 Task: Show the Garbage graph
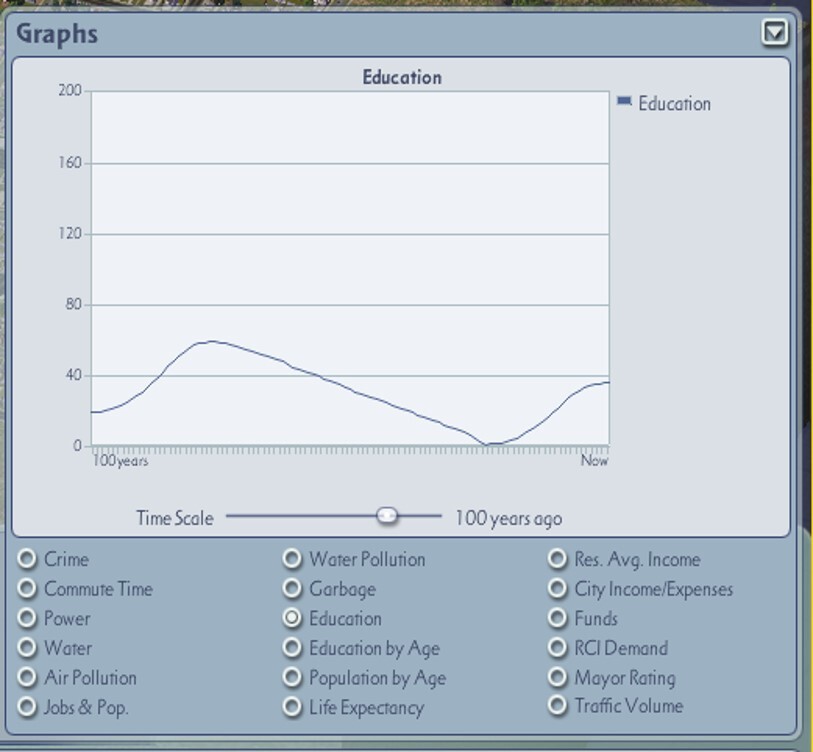click(x=292, y=589)
